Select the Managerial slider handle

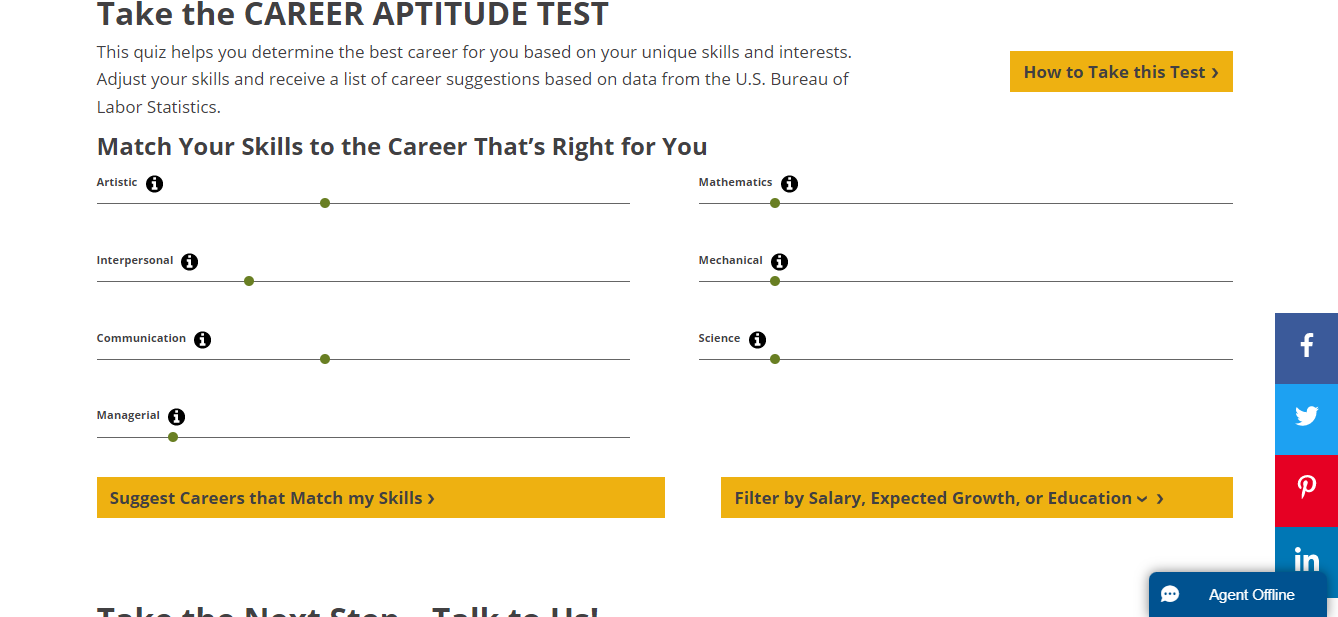point(173,436)
